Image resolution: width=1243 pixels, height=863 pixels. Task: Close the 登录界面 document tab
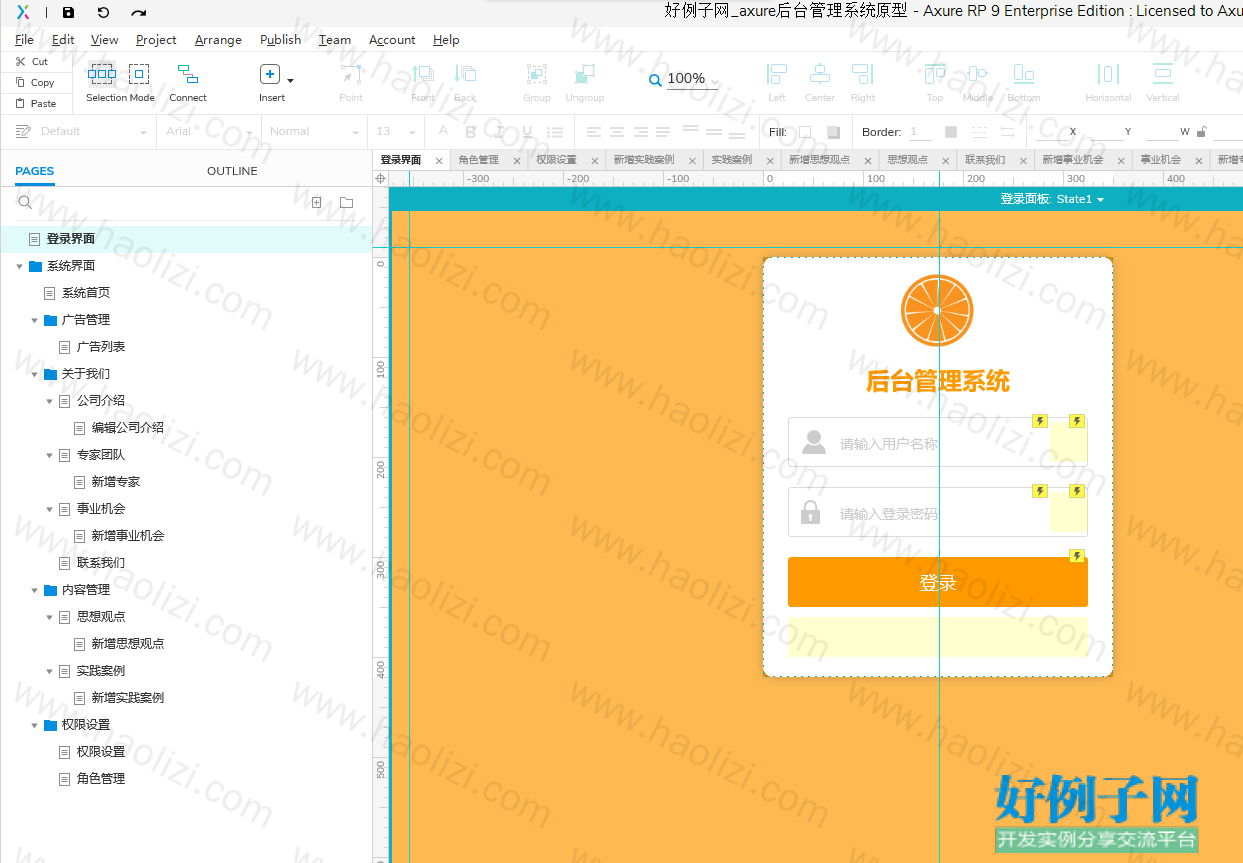tap(439, 161)
